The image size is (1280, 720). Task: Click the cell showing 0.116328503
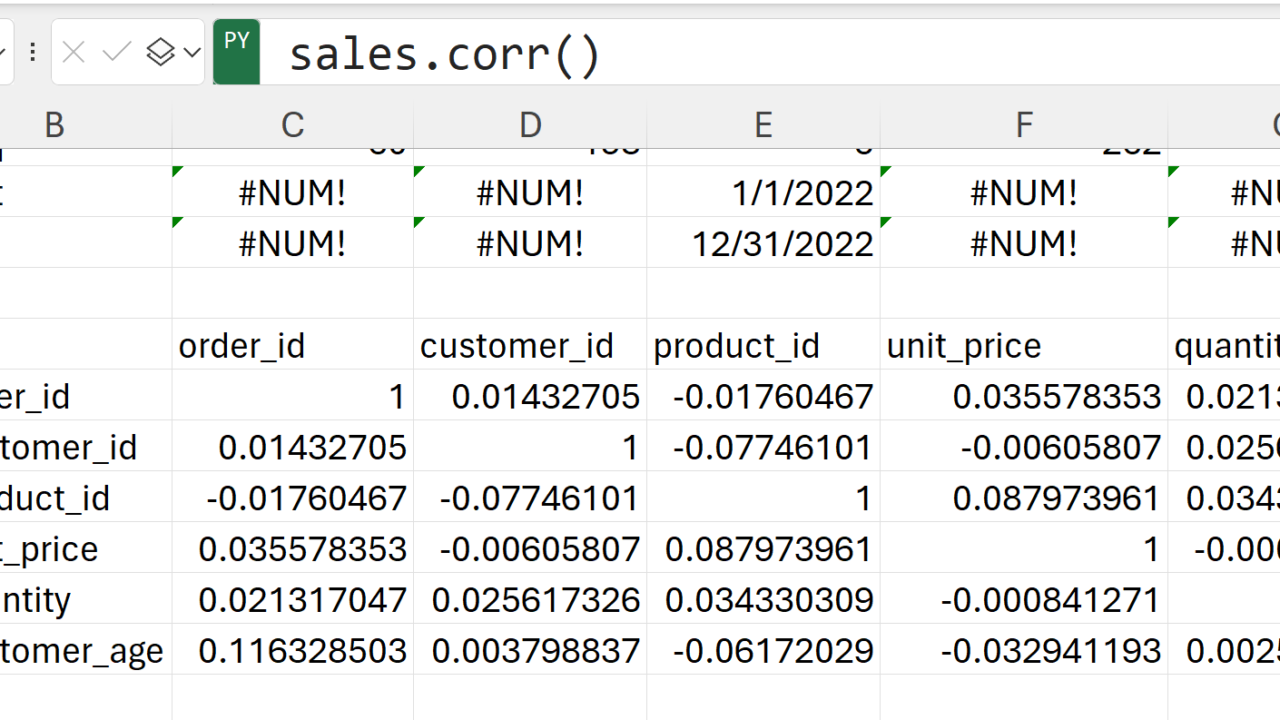pyautogui.click(x=302, y=651)
